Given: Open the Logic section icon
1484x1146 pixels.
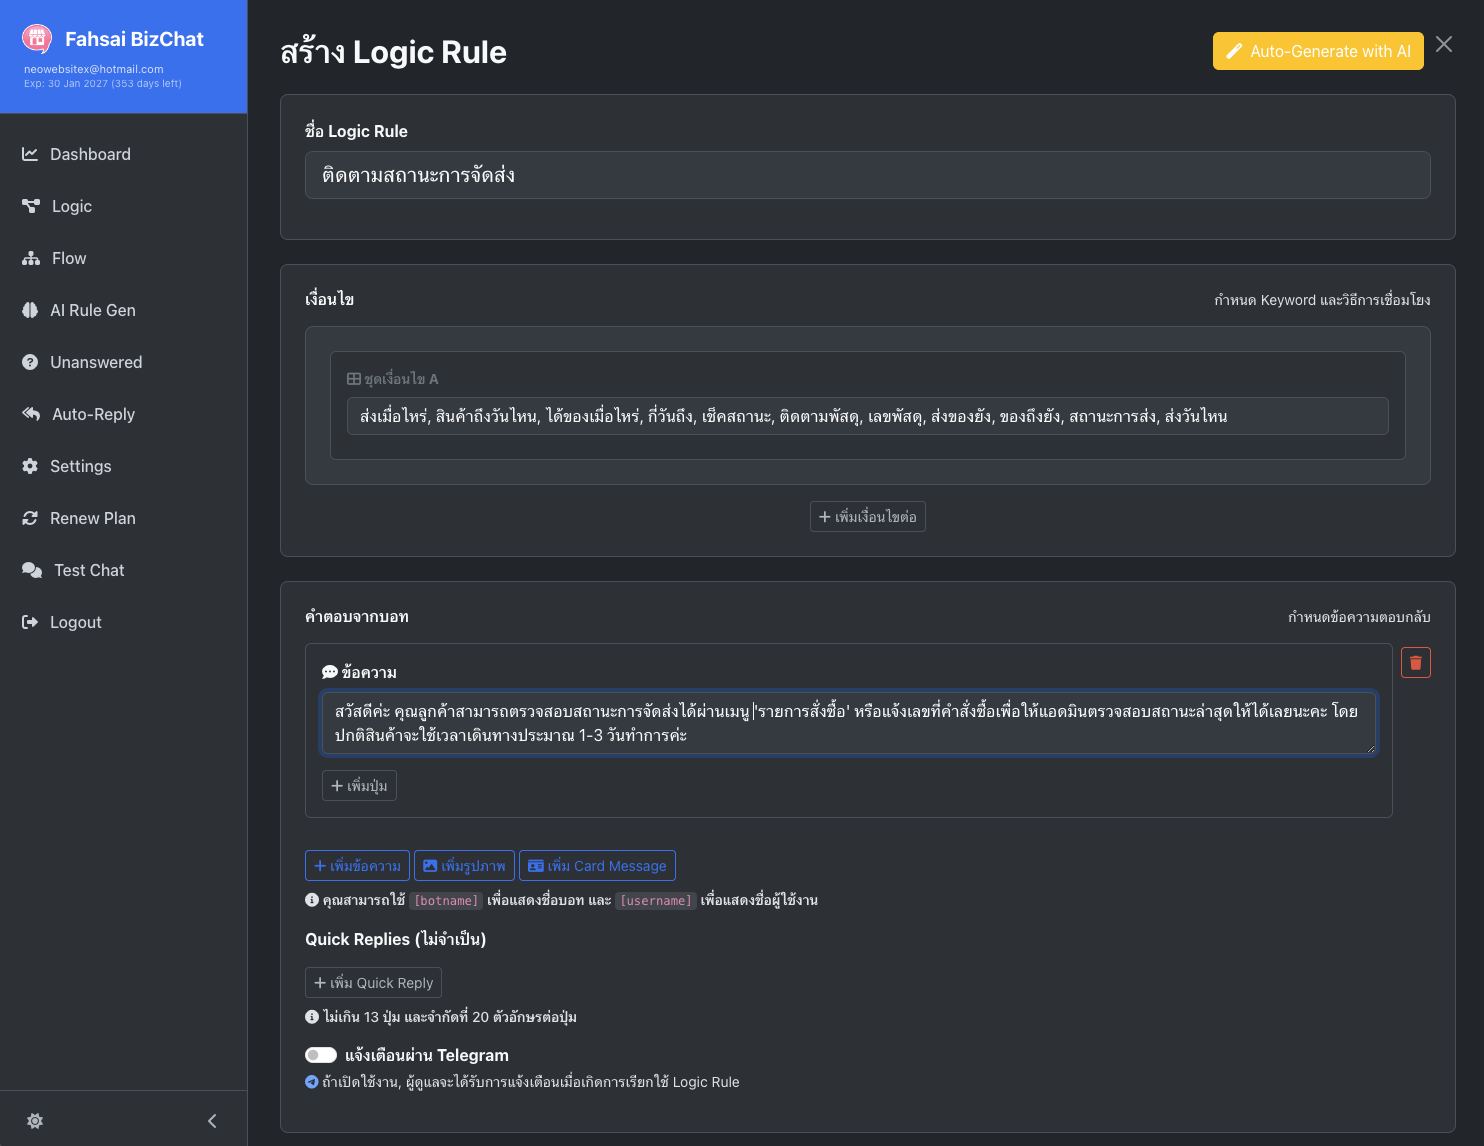Looking at the screenshot, I should pos(31,206).
